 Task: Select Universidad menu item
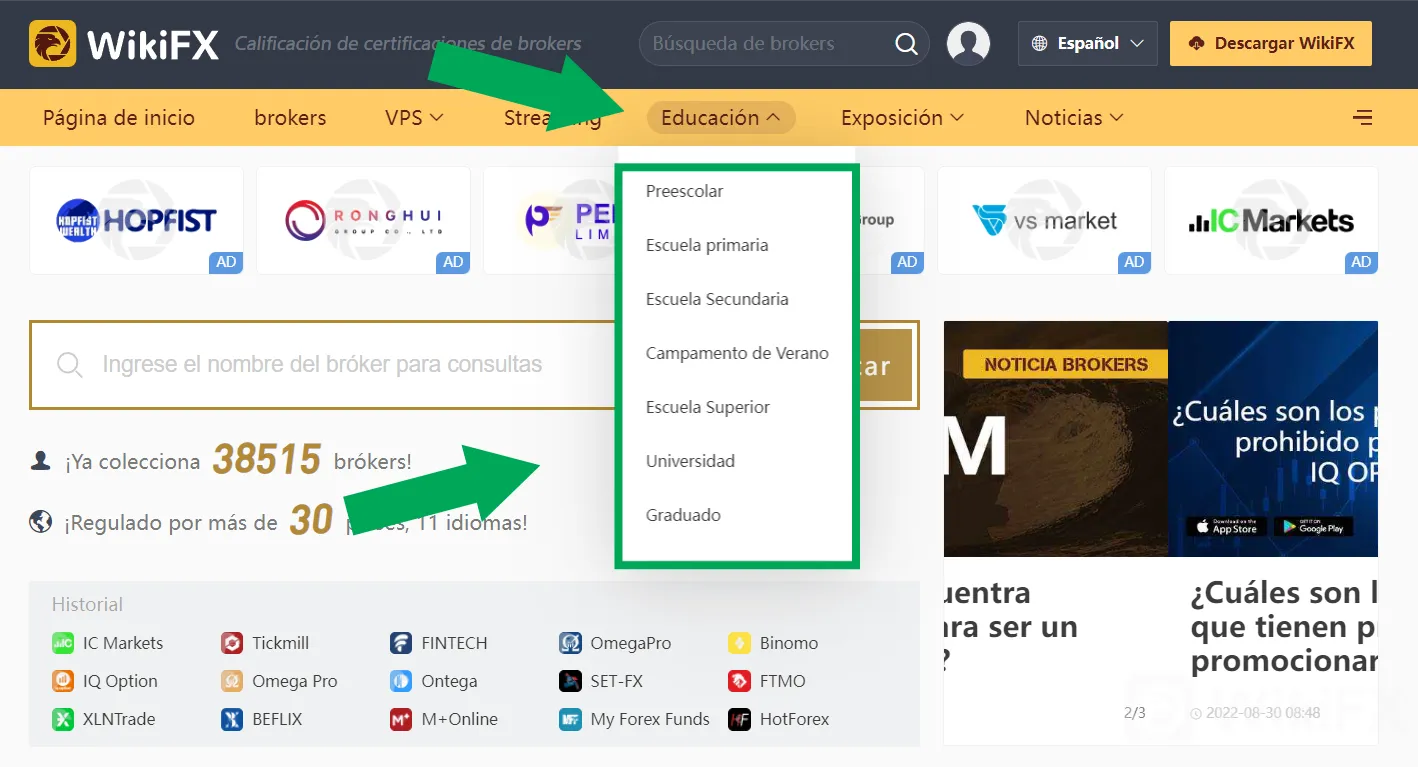690,461
